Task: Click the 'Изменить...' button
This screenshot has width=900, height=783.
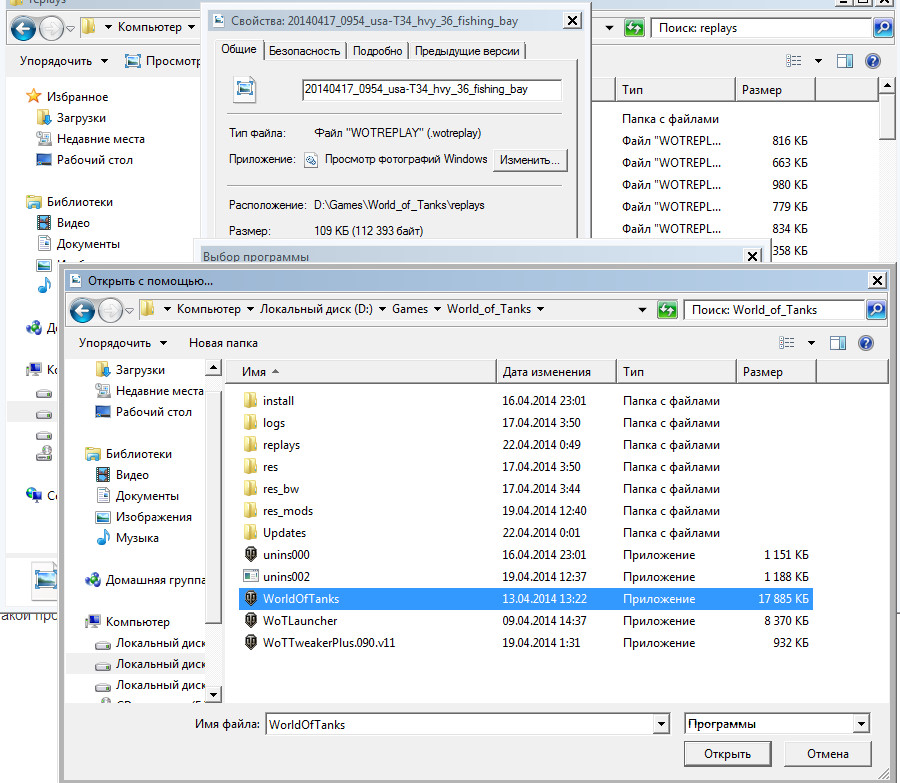Action: click(x=531, y=160)
